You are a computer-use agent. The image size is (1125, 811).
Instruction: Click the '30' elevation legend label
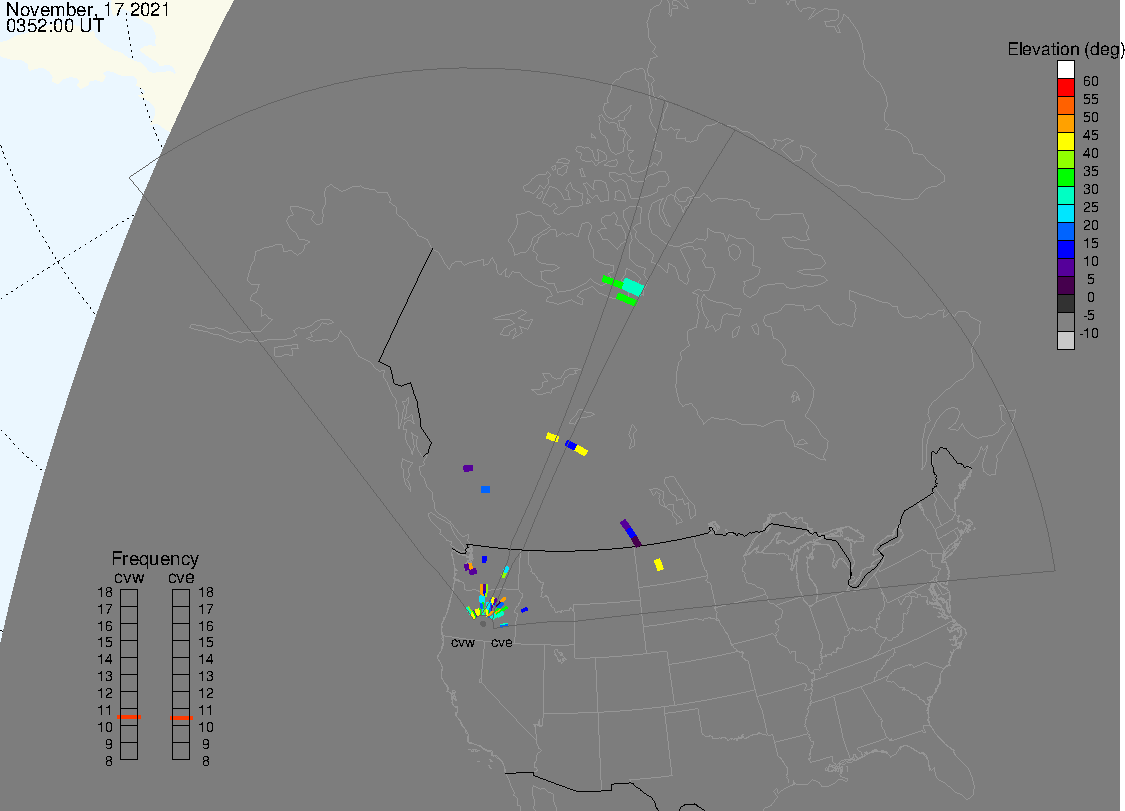click(x=1091, y=189)
